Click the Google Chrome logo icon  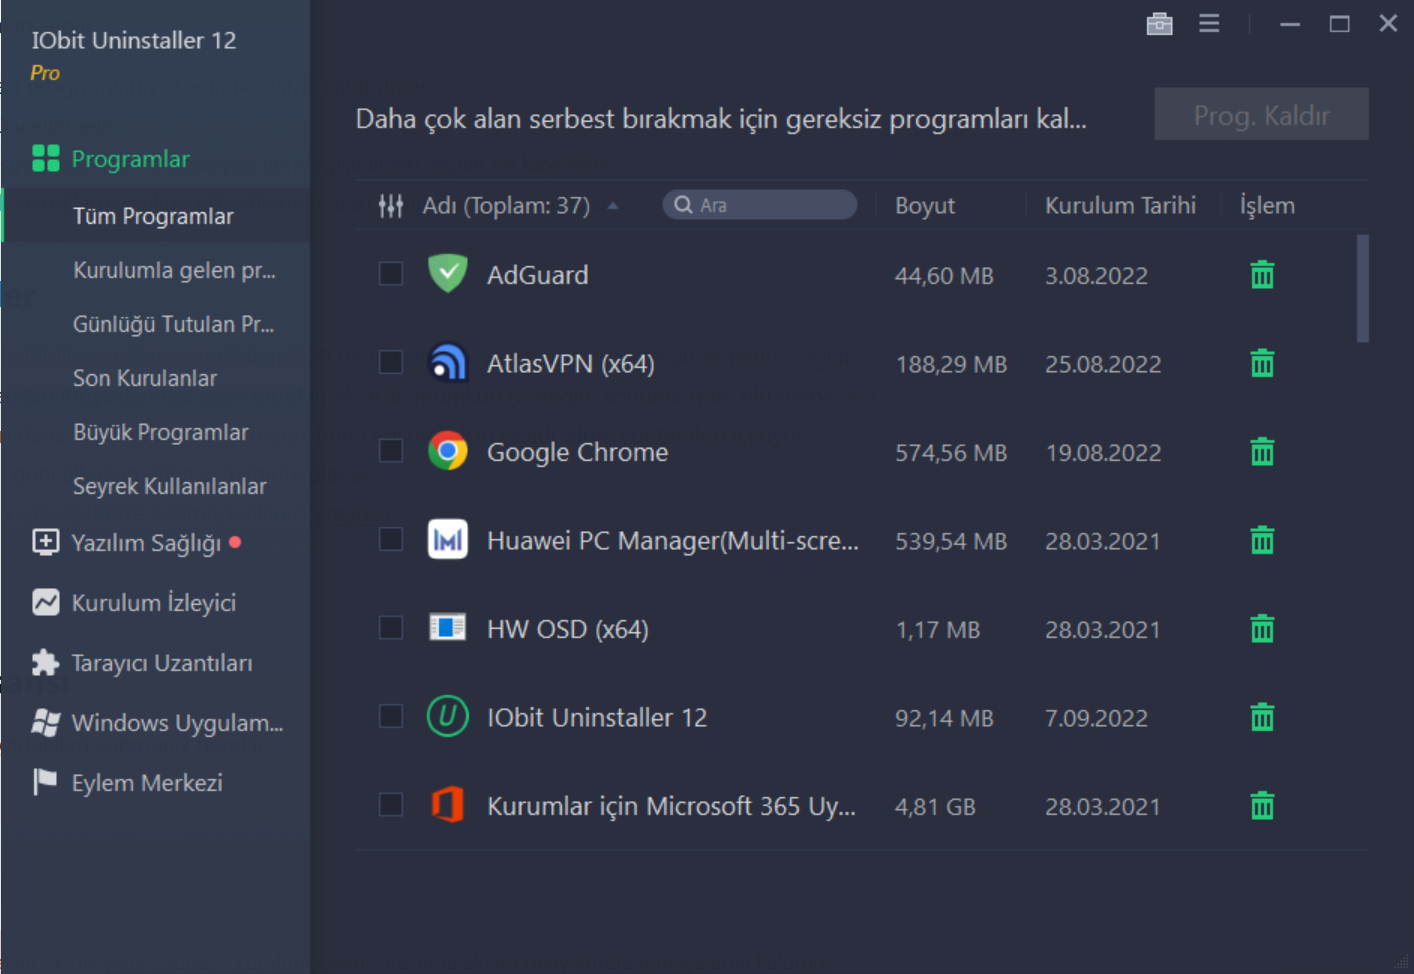[x=448, y=451]
